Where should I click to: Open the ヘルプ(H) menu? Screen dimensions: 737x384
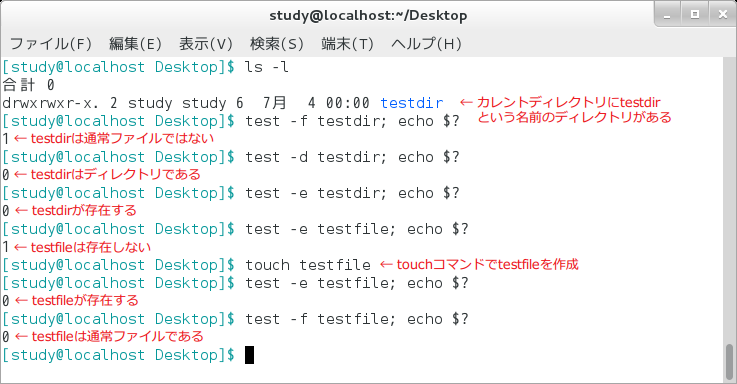point(426,44)
